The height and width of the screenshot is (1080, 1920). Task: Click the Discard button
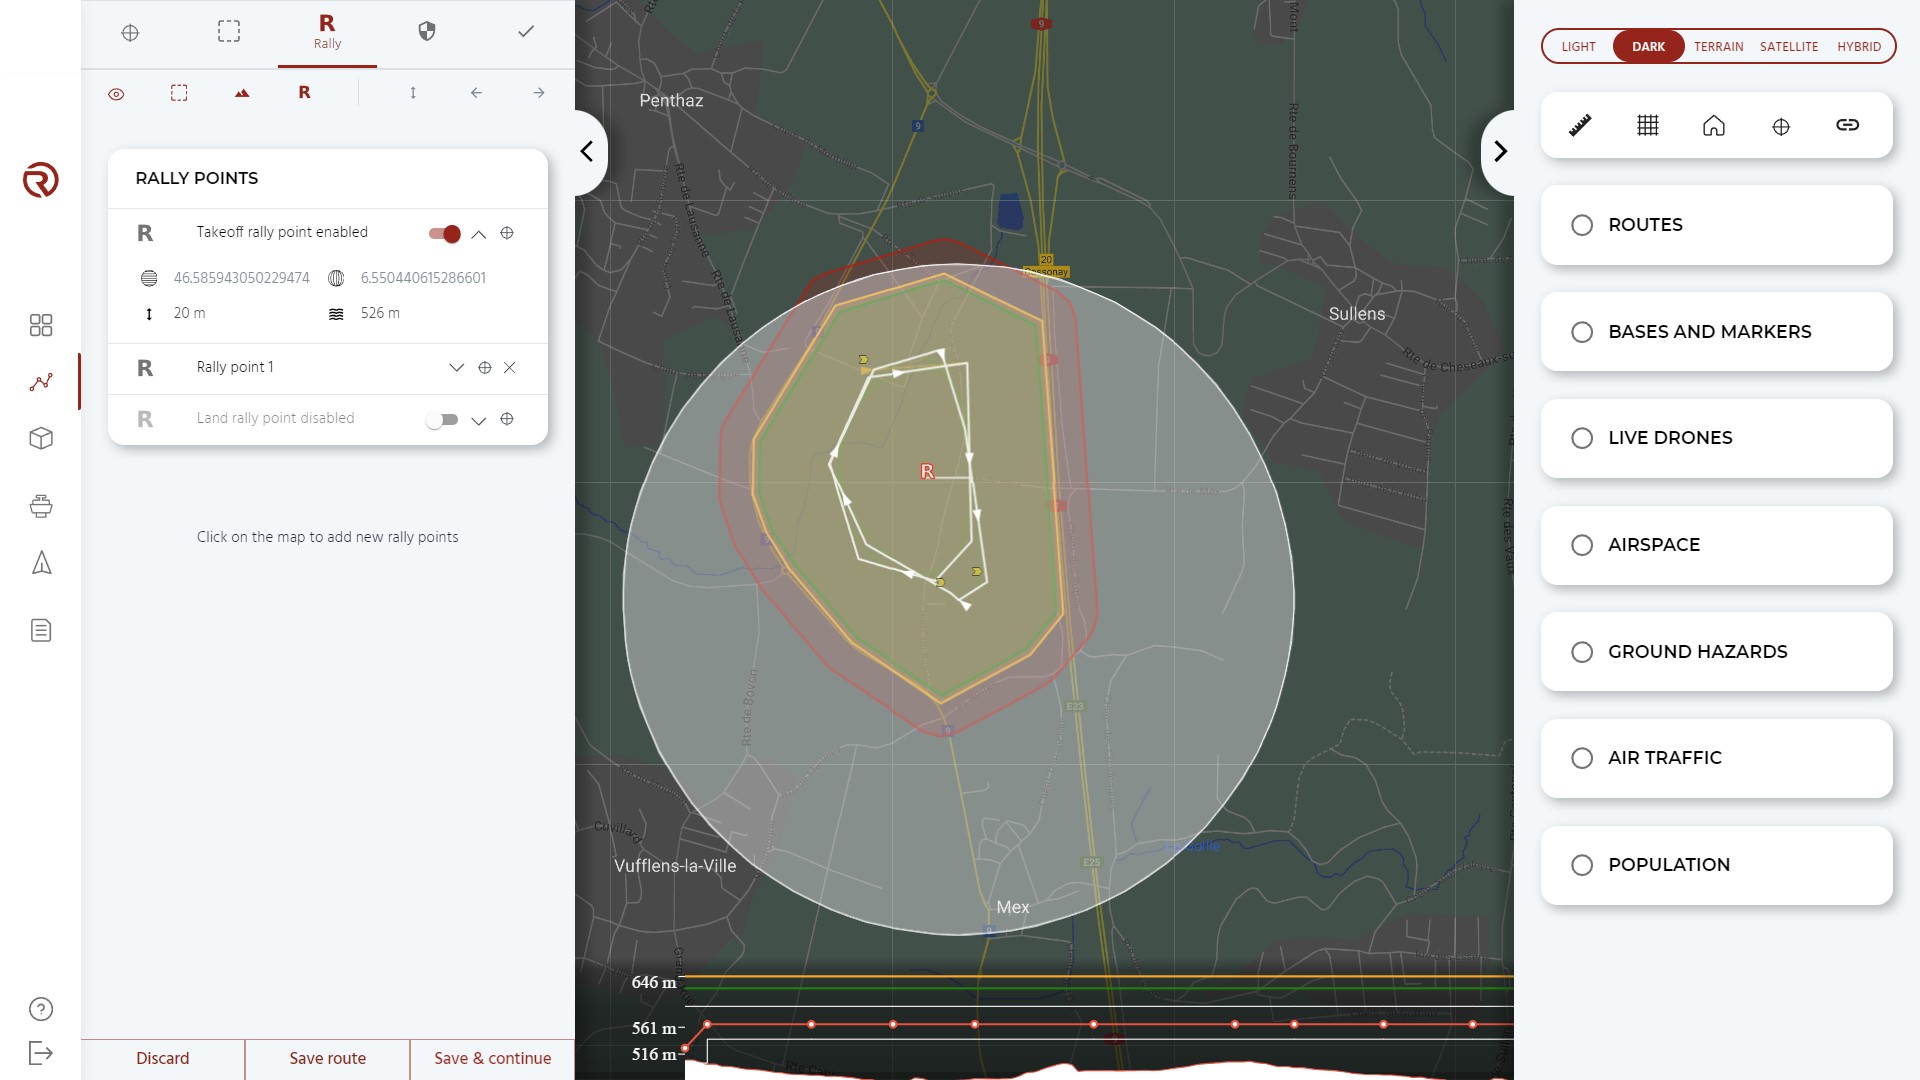(x=163, y=1059)
